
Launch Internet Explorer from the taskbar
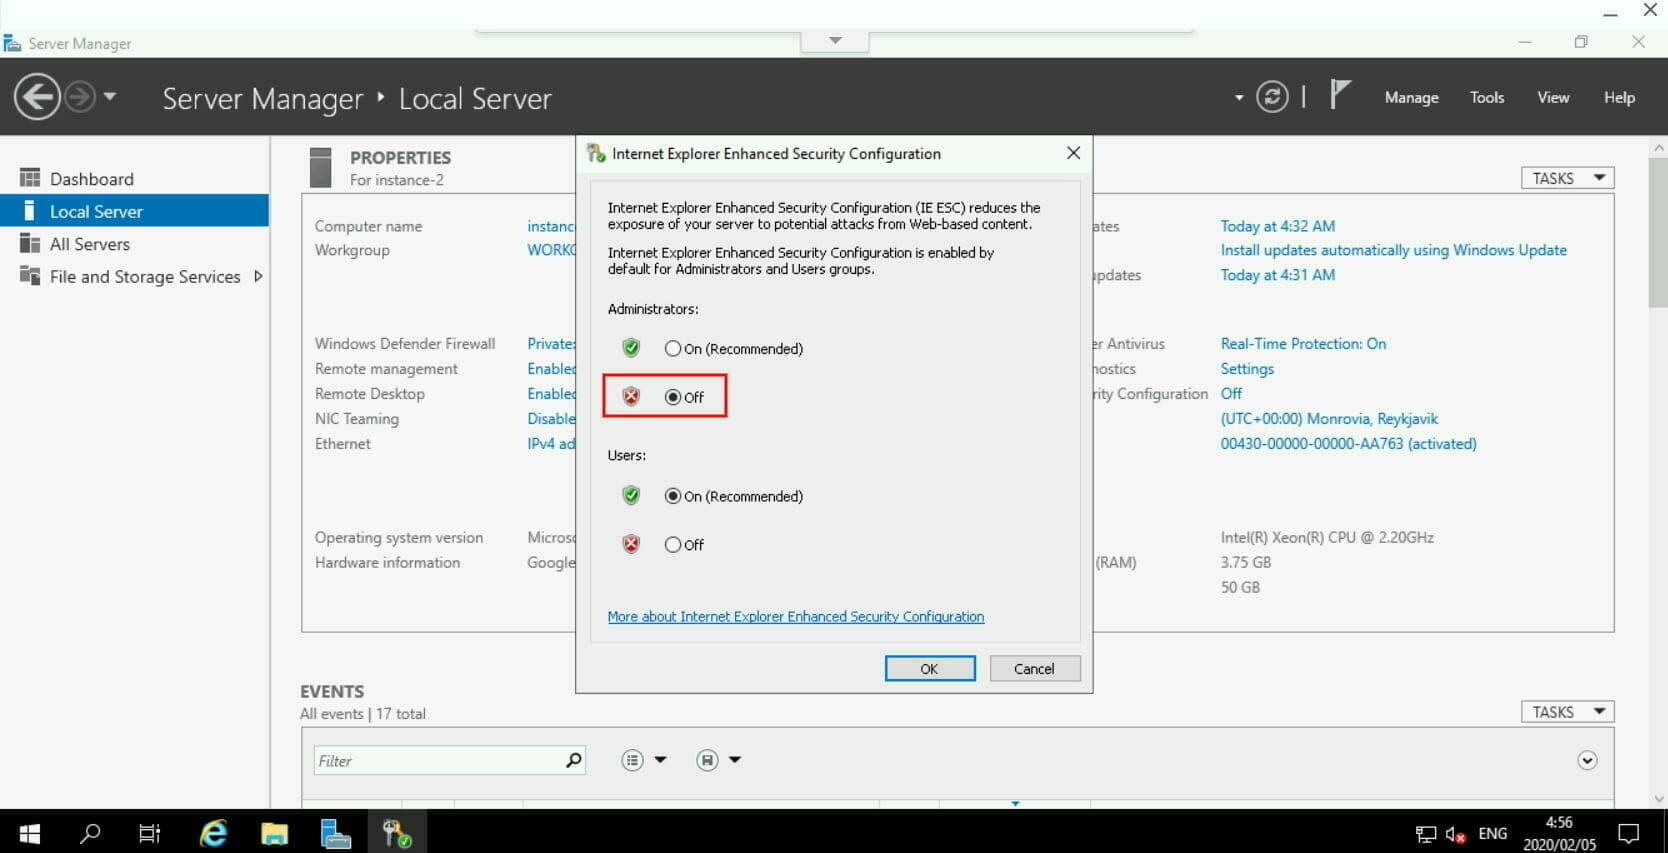[x=213, y=832]
